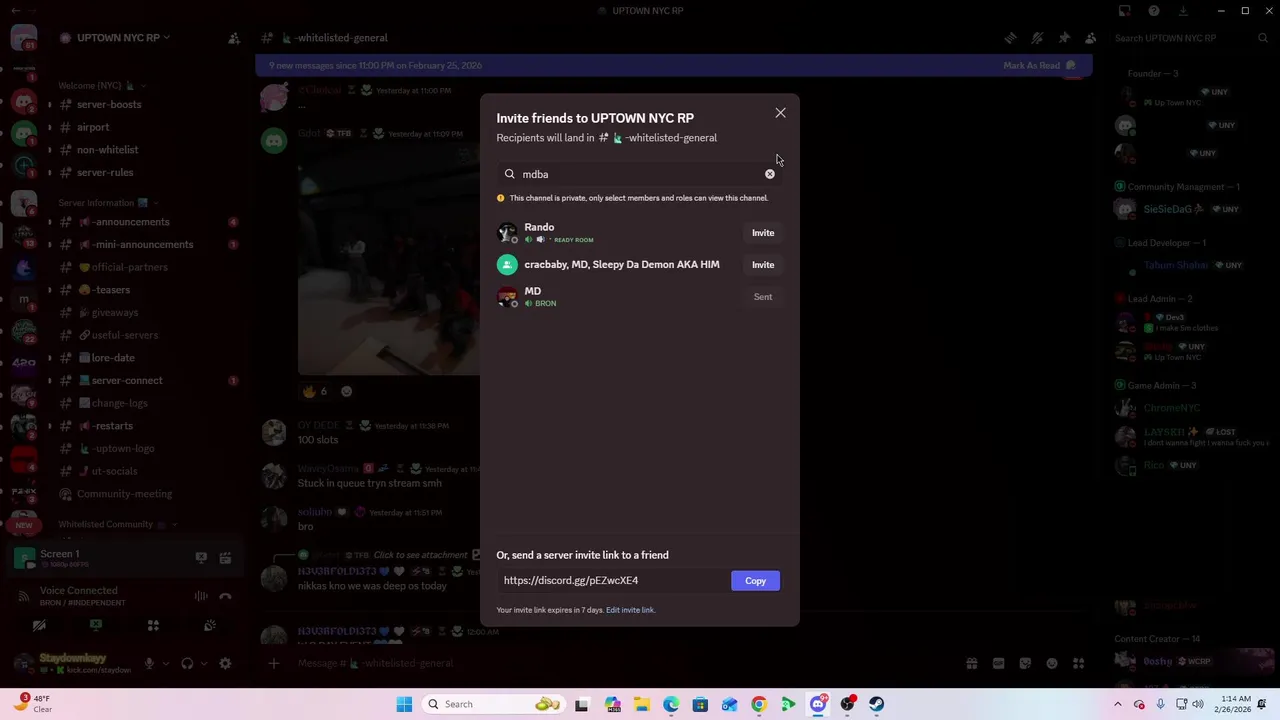Viewport: 1280px width, 720px height.
Task: Invite Rando to the server
Action: pyautogui.click(x=763, y=233)
